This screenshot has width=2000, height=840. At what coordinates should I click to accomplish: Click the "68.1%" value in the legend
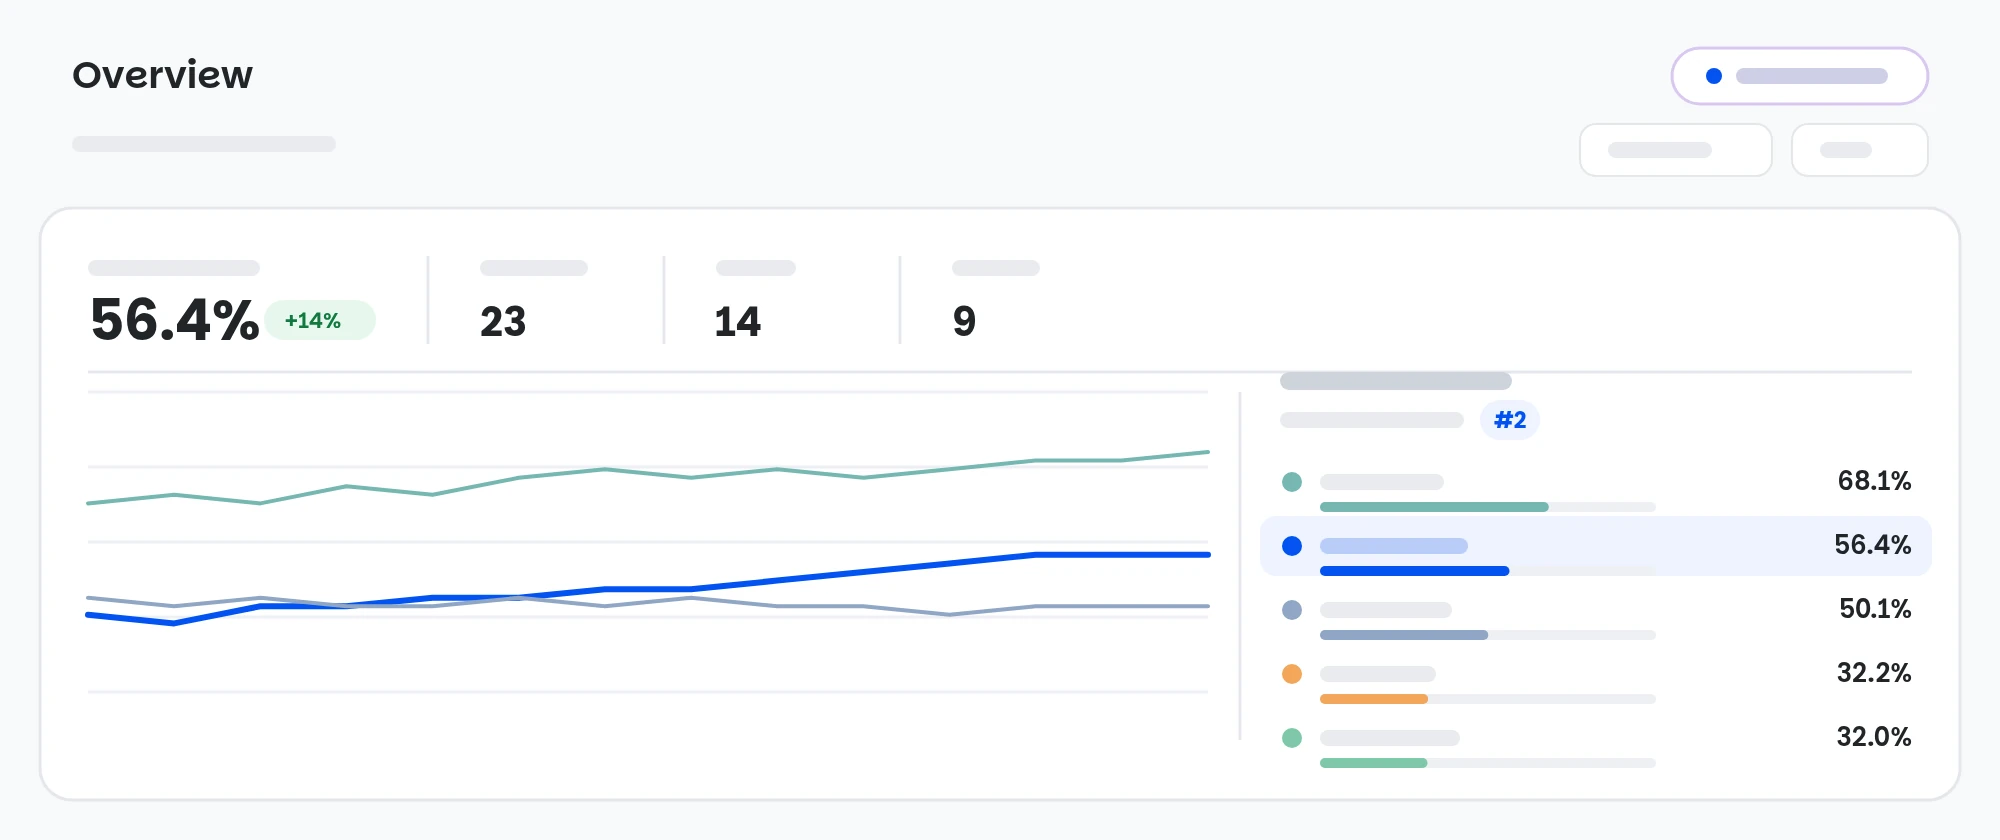coord(1874,481)
